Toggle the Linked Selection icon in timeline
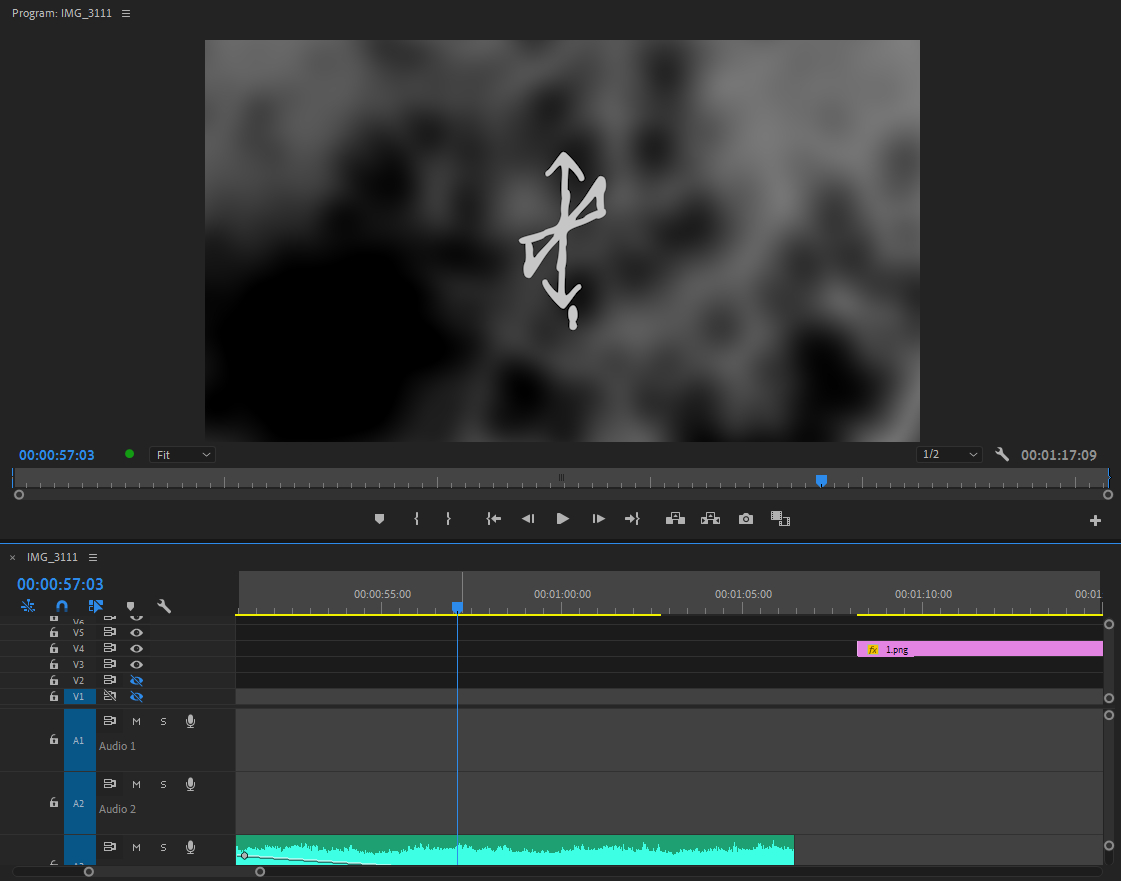 [x=96, y=606]
